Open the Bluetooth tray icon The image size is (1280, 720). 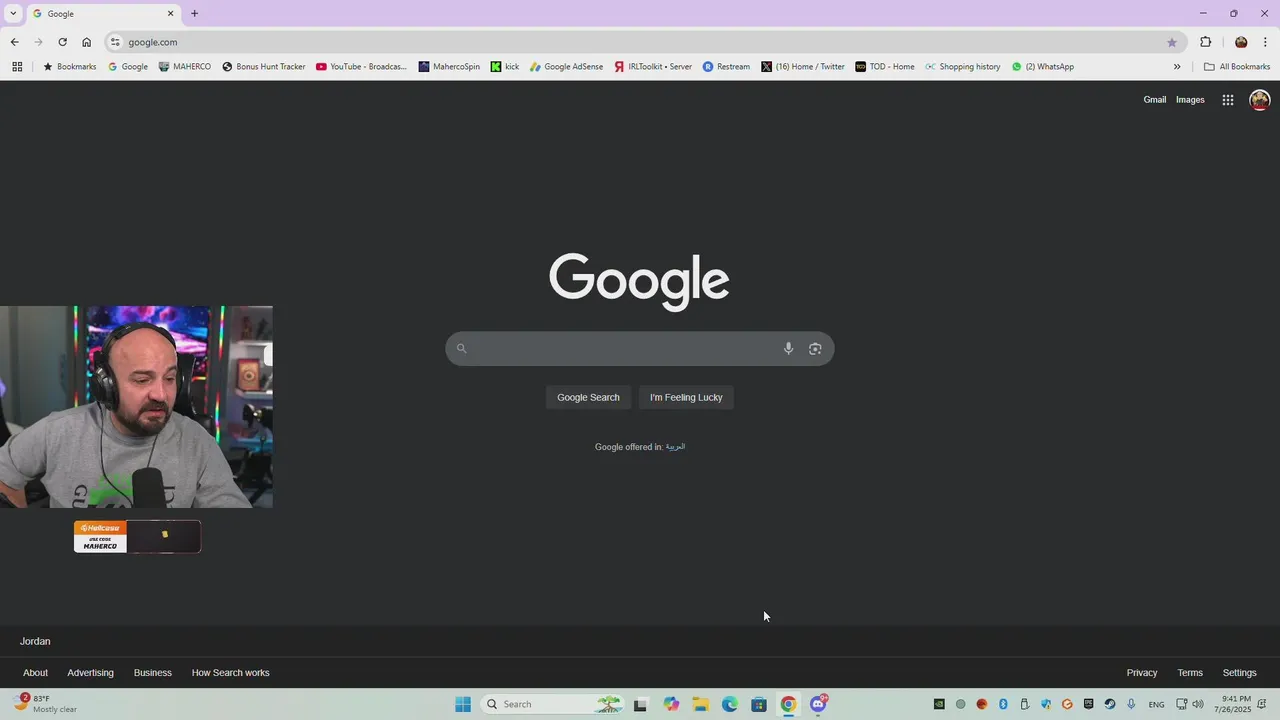click(x=1003, y=704)
